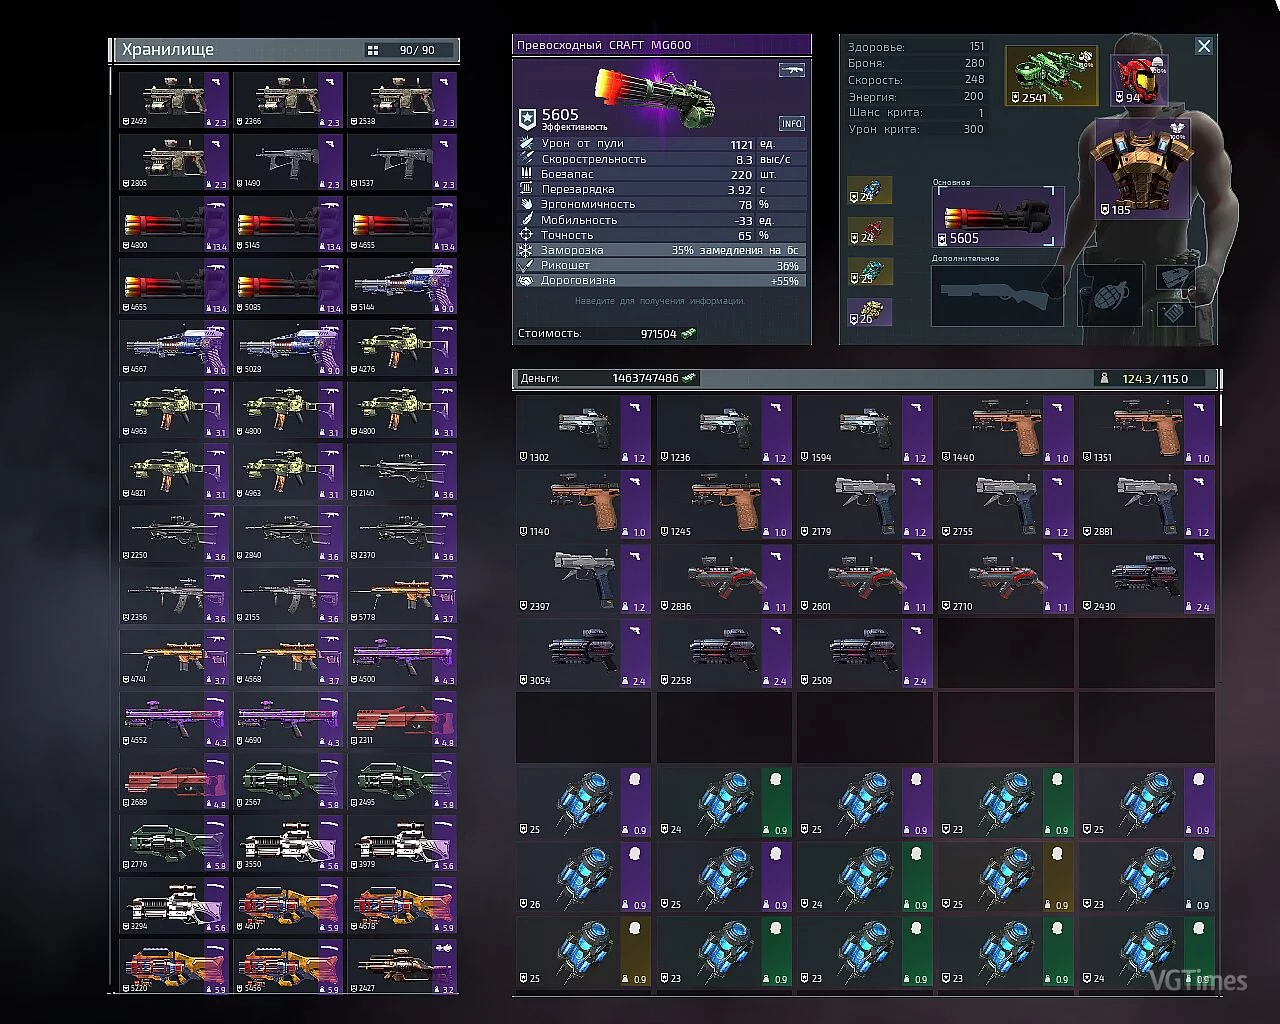Select camo assault rifle rated 4276
This screenshot has height=1024, width=1280.
(x=402, y=348)
